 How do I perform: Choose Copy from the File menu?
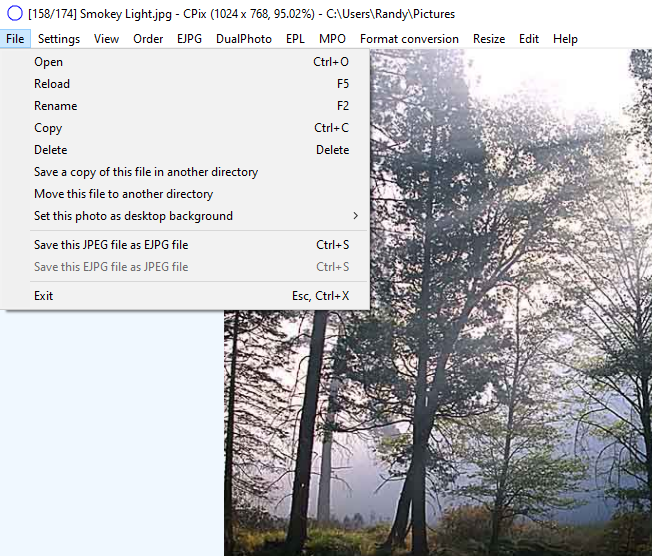coord(185,128)
